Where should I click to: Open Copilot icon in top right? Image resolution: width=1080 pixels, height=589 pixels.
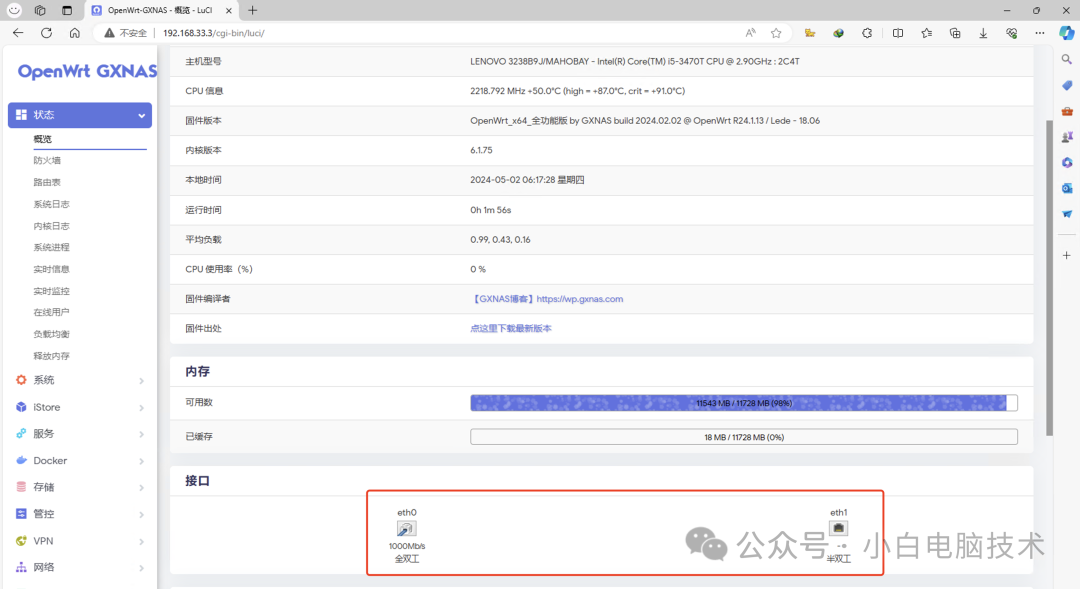coord(1066,33)
